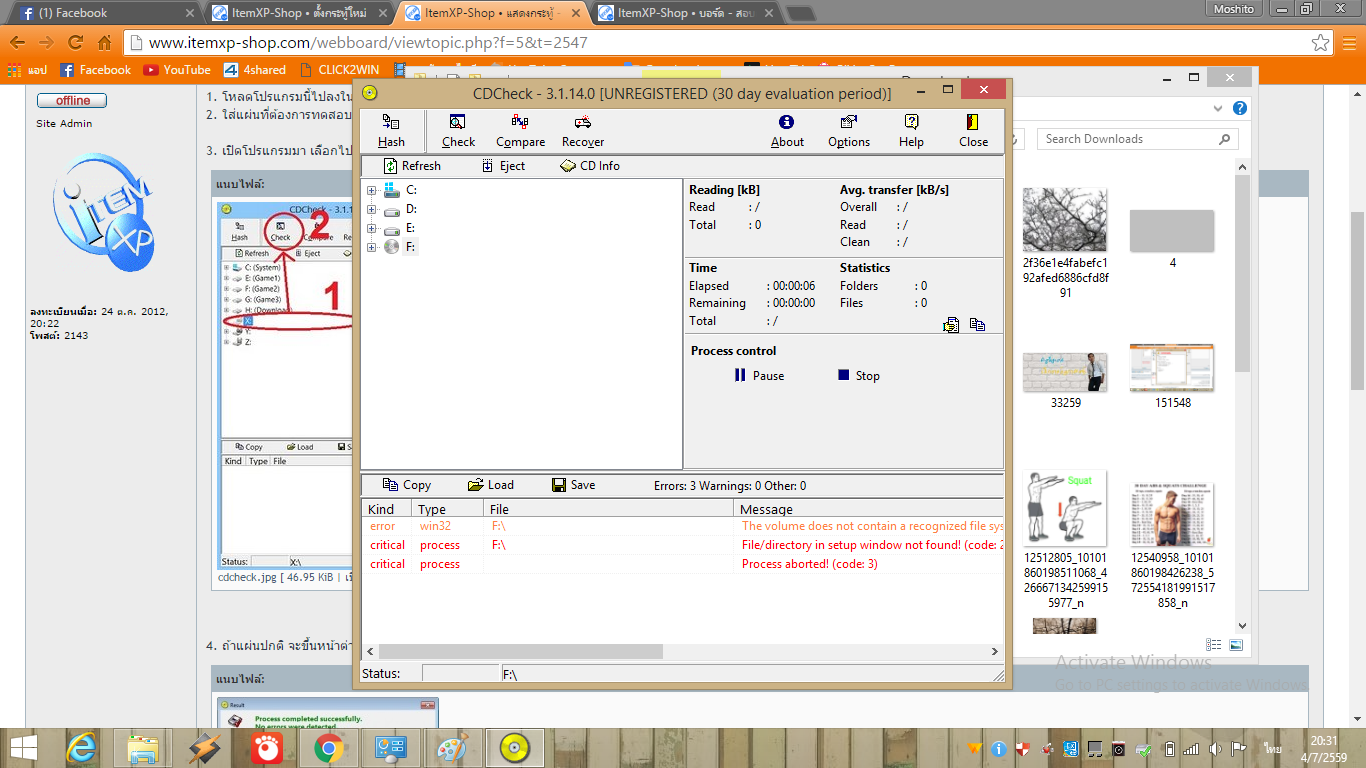
Task: Open CDCheck Options
Action: tap(849, 130)
